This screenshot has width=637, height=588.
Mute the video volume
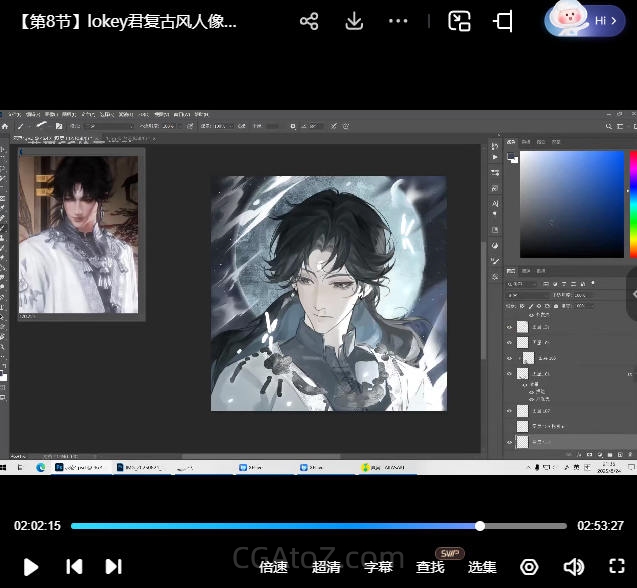click(x=573, y=566)
